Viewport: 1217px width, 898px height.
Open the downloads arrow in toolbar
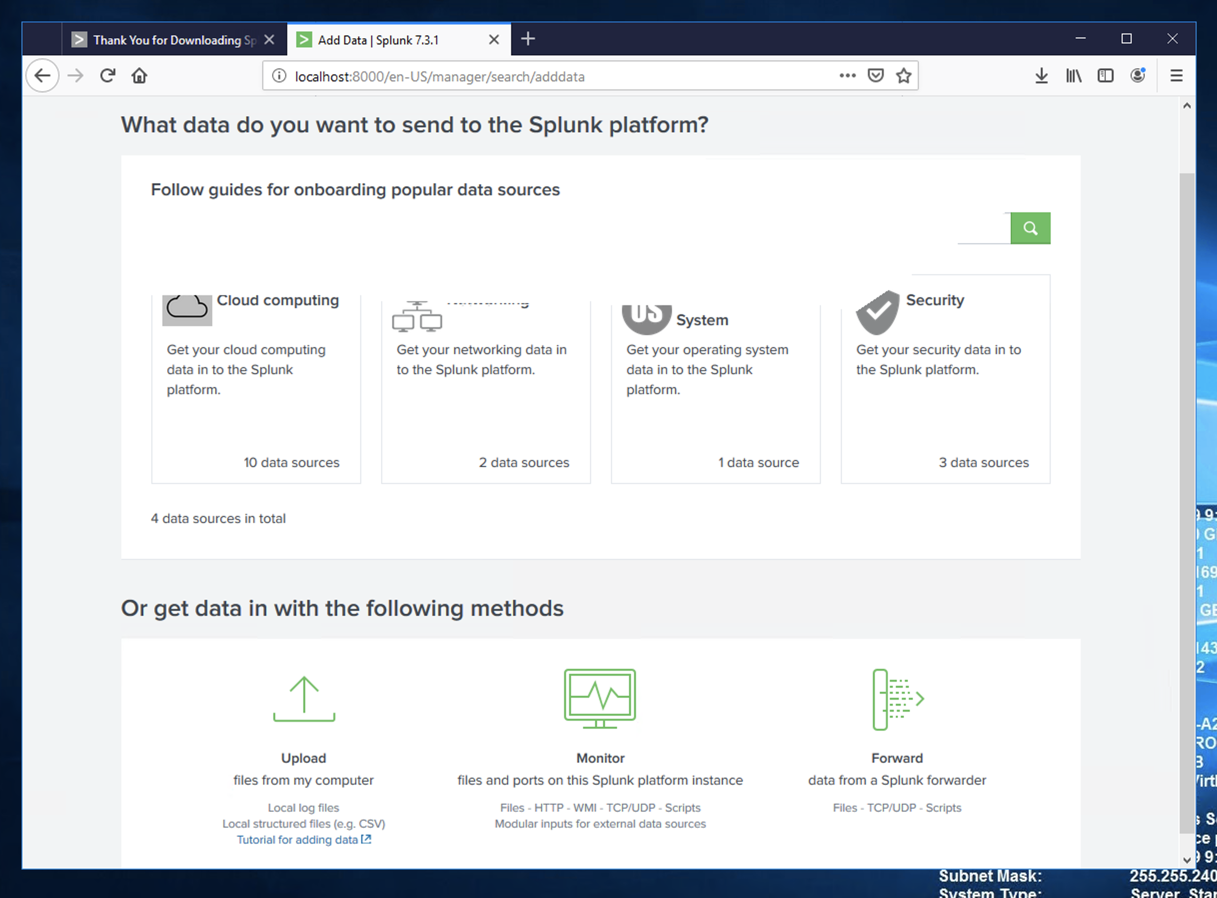point(1041,76)
